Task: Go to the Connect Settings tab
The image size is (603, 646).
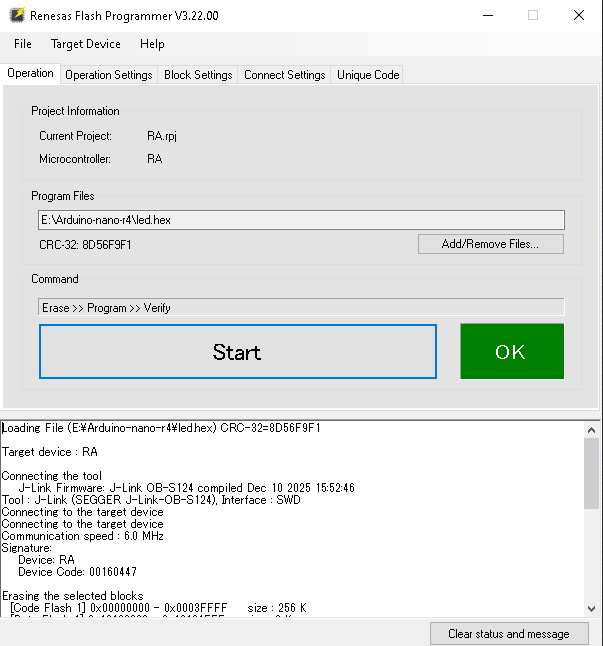Action: (285, 75)
